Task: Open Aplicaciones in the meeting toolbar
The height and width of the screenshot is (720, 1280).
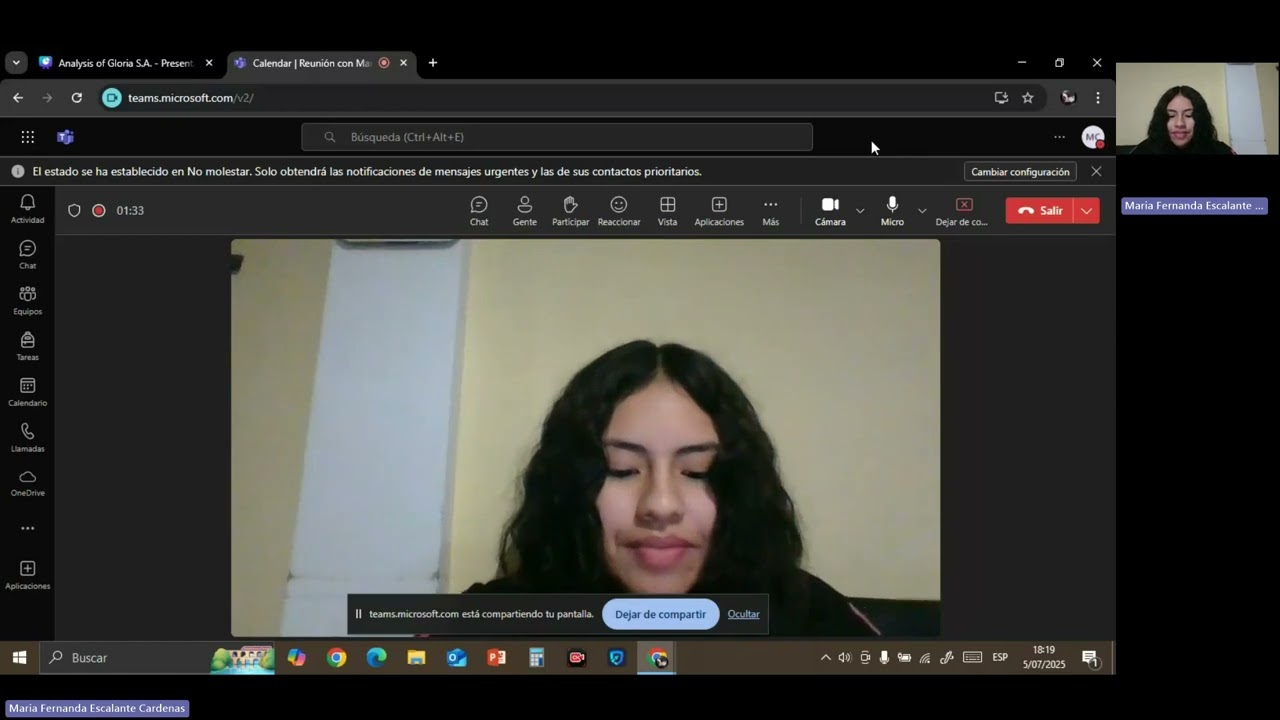Action: (719, 211)
